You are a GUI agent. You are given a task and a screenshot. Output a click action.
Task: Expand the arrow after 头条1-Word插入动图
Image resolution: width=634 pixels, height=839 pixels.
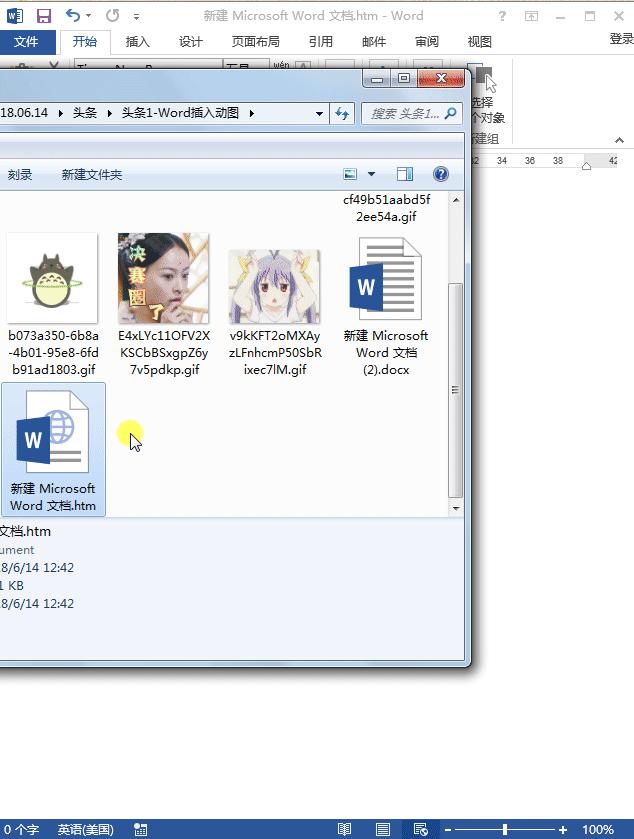[x=251, y=113]
